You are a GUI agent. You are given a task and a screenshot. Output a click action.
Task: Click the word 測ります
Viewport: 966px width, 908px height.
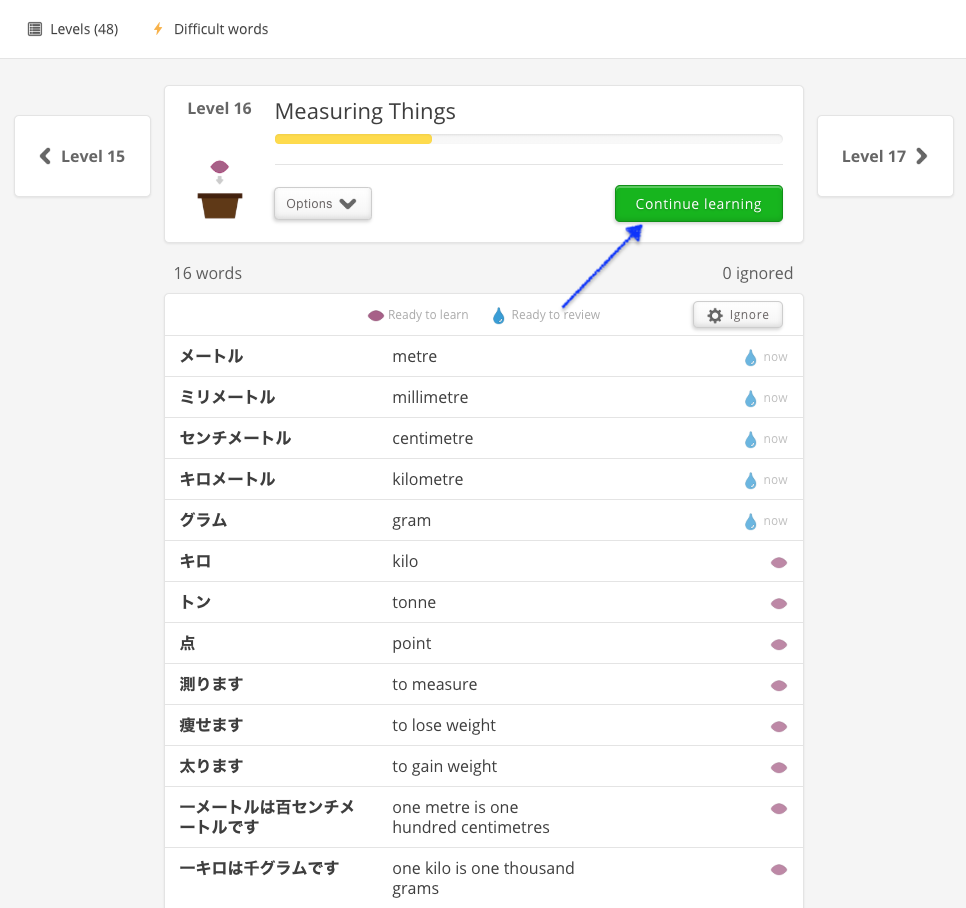211,684
